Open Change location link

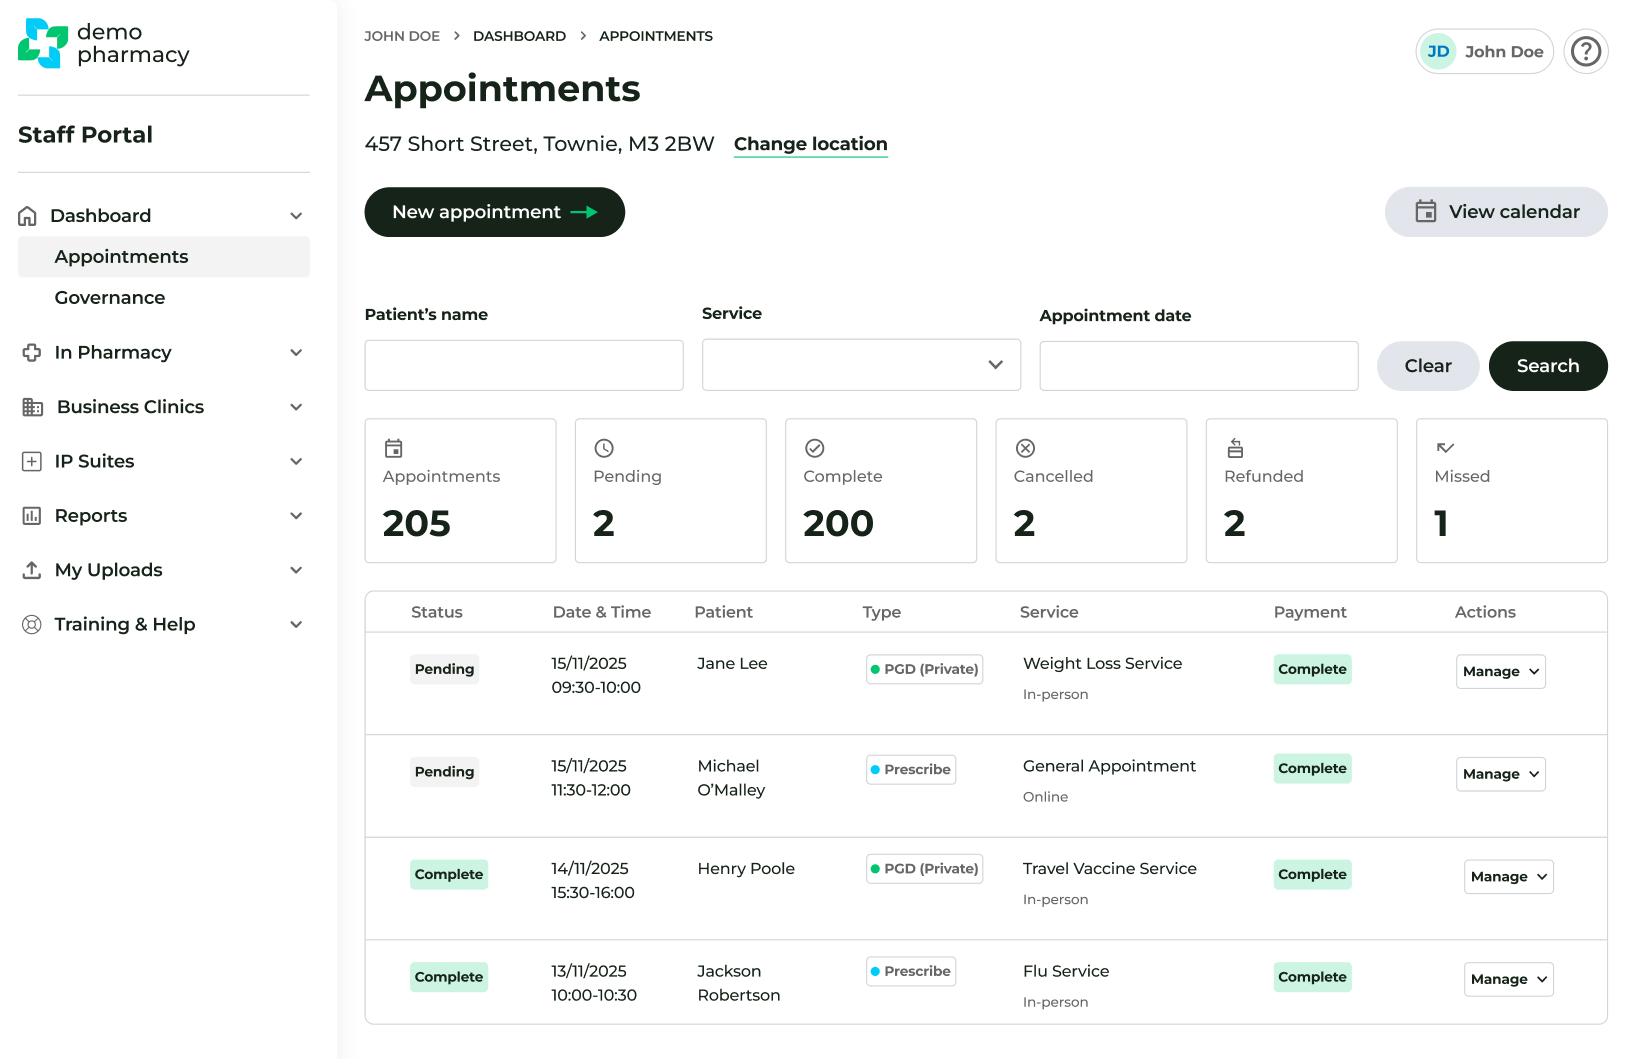[x=810, y=144]
